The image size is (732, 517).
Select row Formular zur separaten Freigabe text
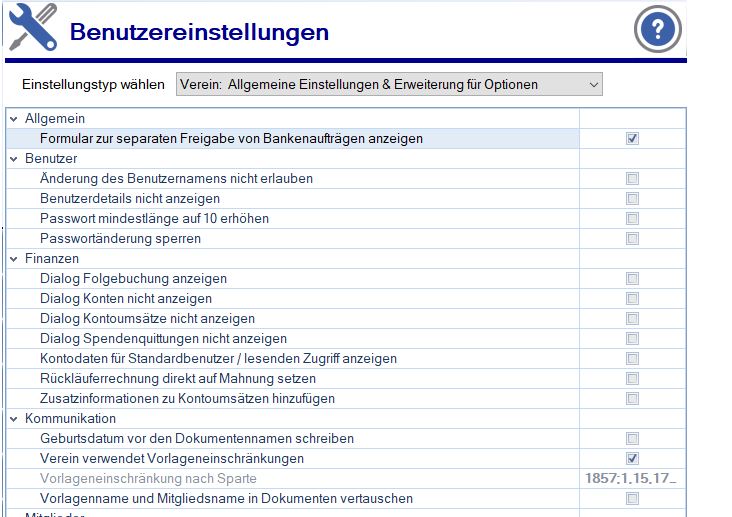click(232, 139)
